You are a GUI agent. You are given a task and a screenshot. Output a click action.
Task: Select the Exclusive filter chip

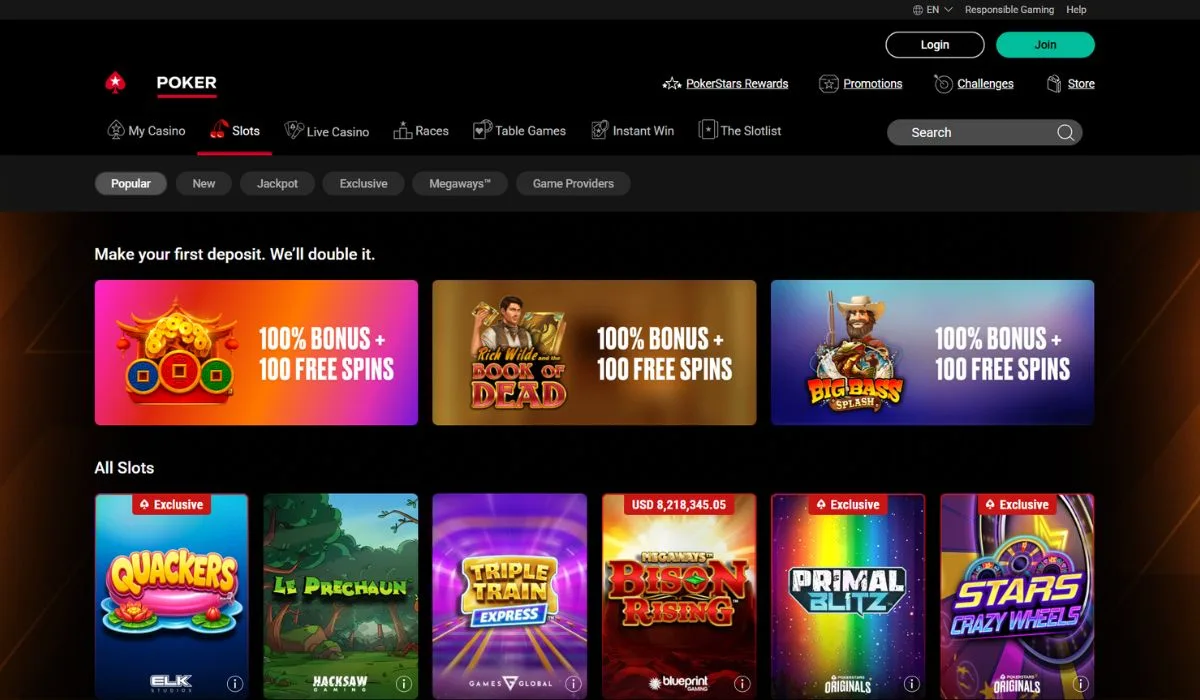click(x=363, y=183)
